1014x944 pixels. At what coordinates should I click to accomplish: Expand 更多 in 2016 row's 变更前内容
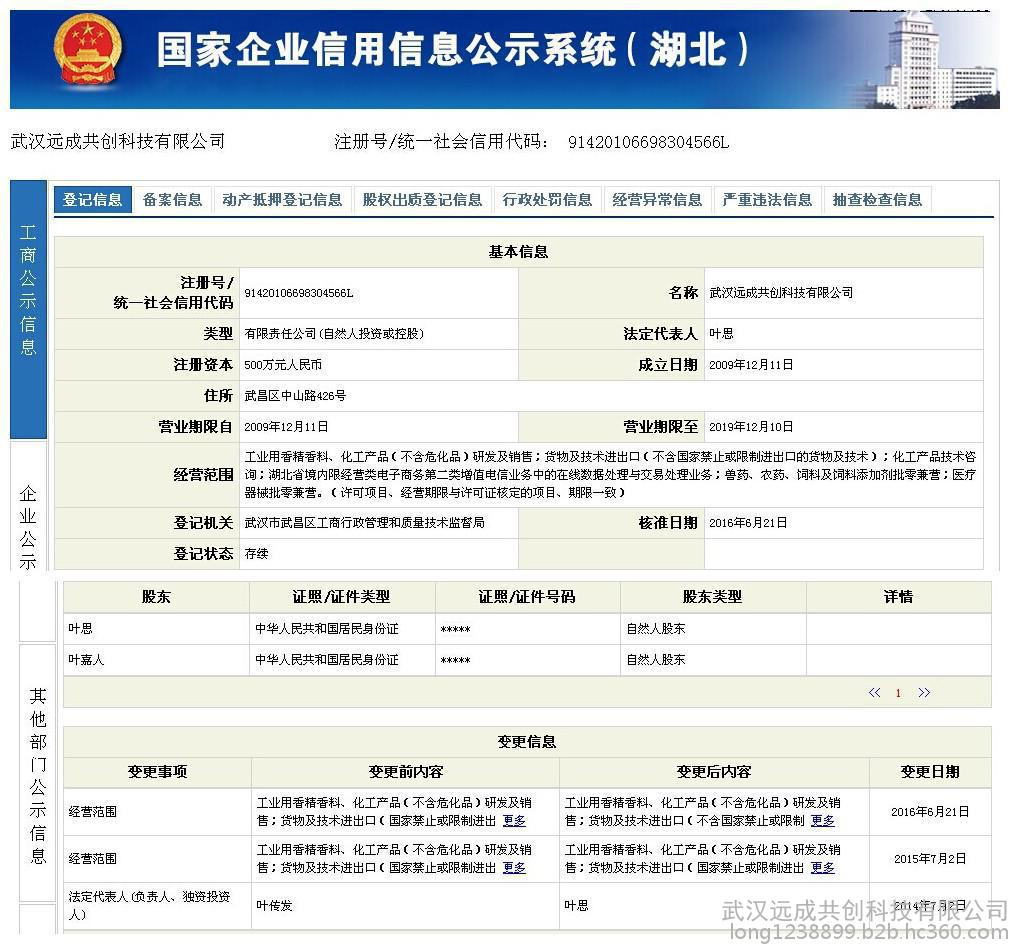pos(514,821)
